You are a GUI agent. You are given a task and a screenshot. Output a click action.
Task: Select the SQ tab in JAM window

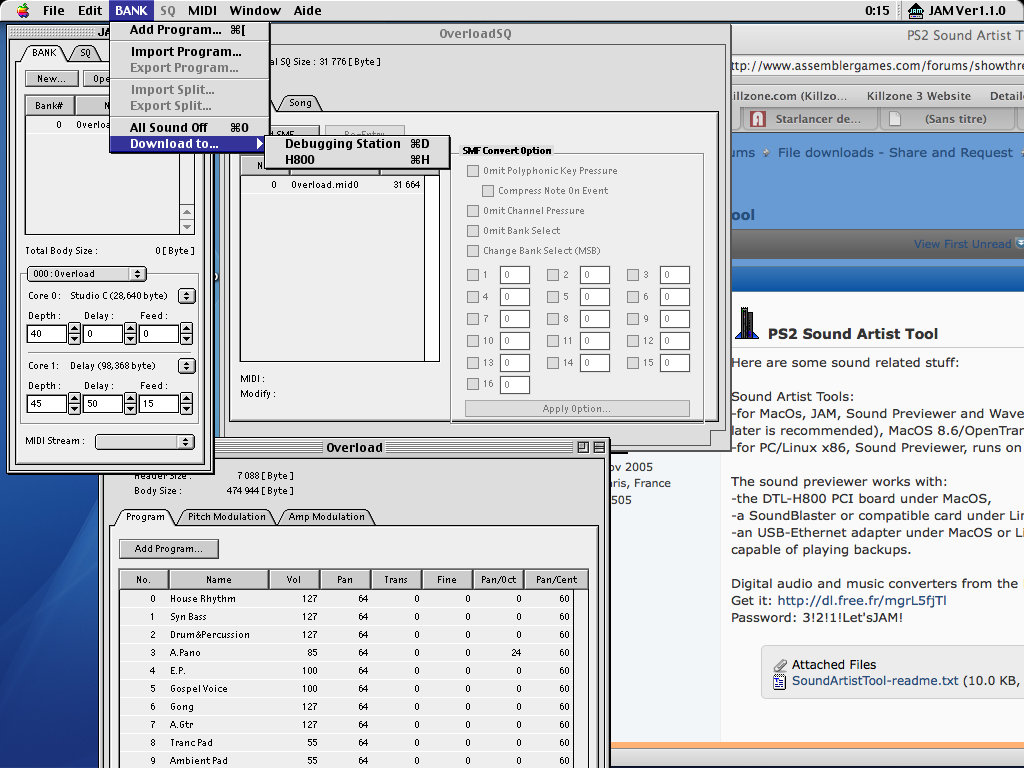point(86,53)
